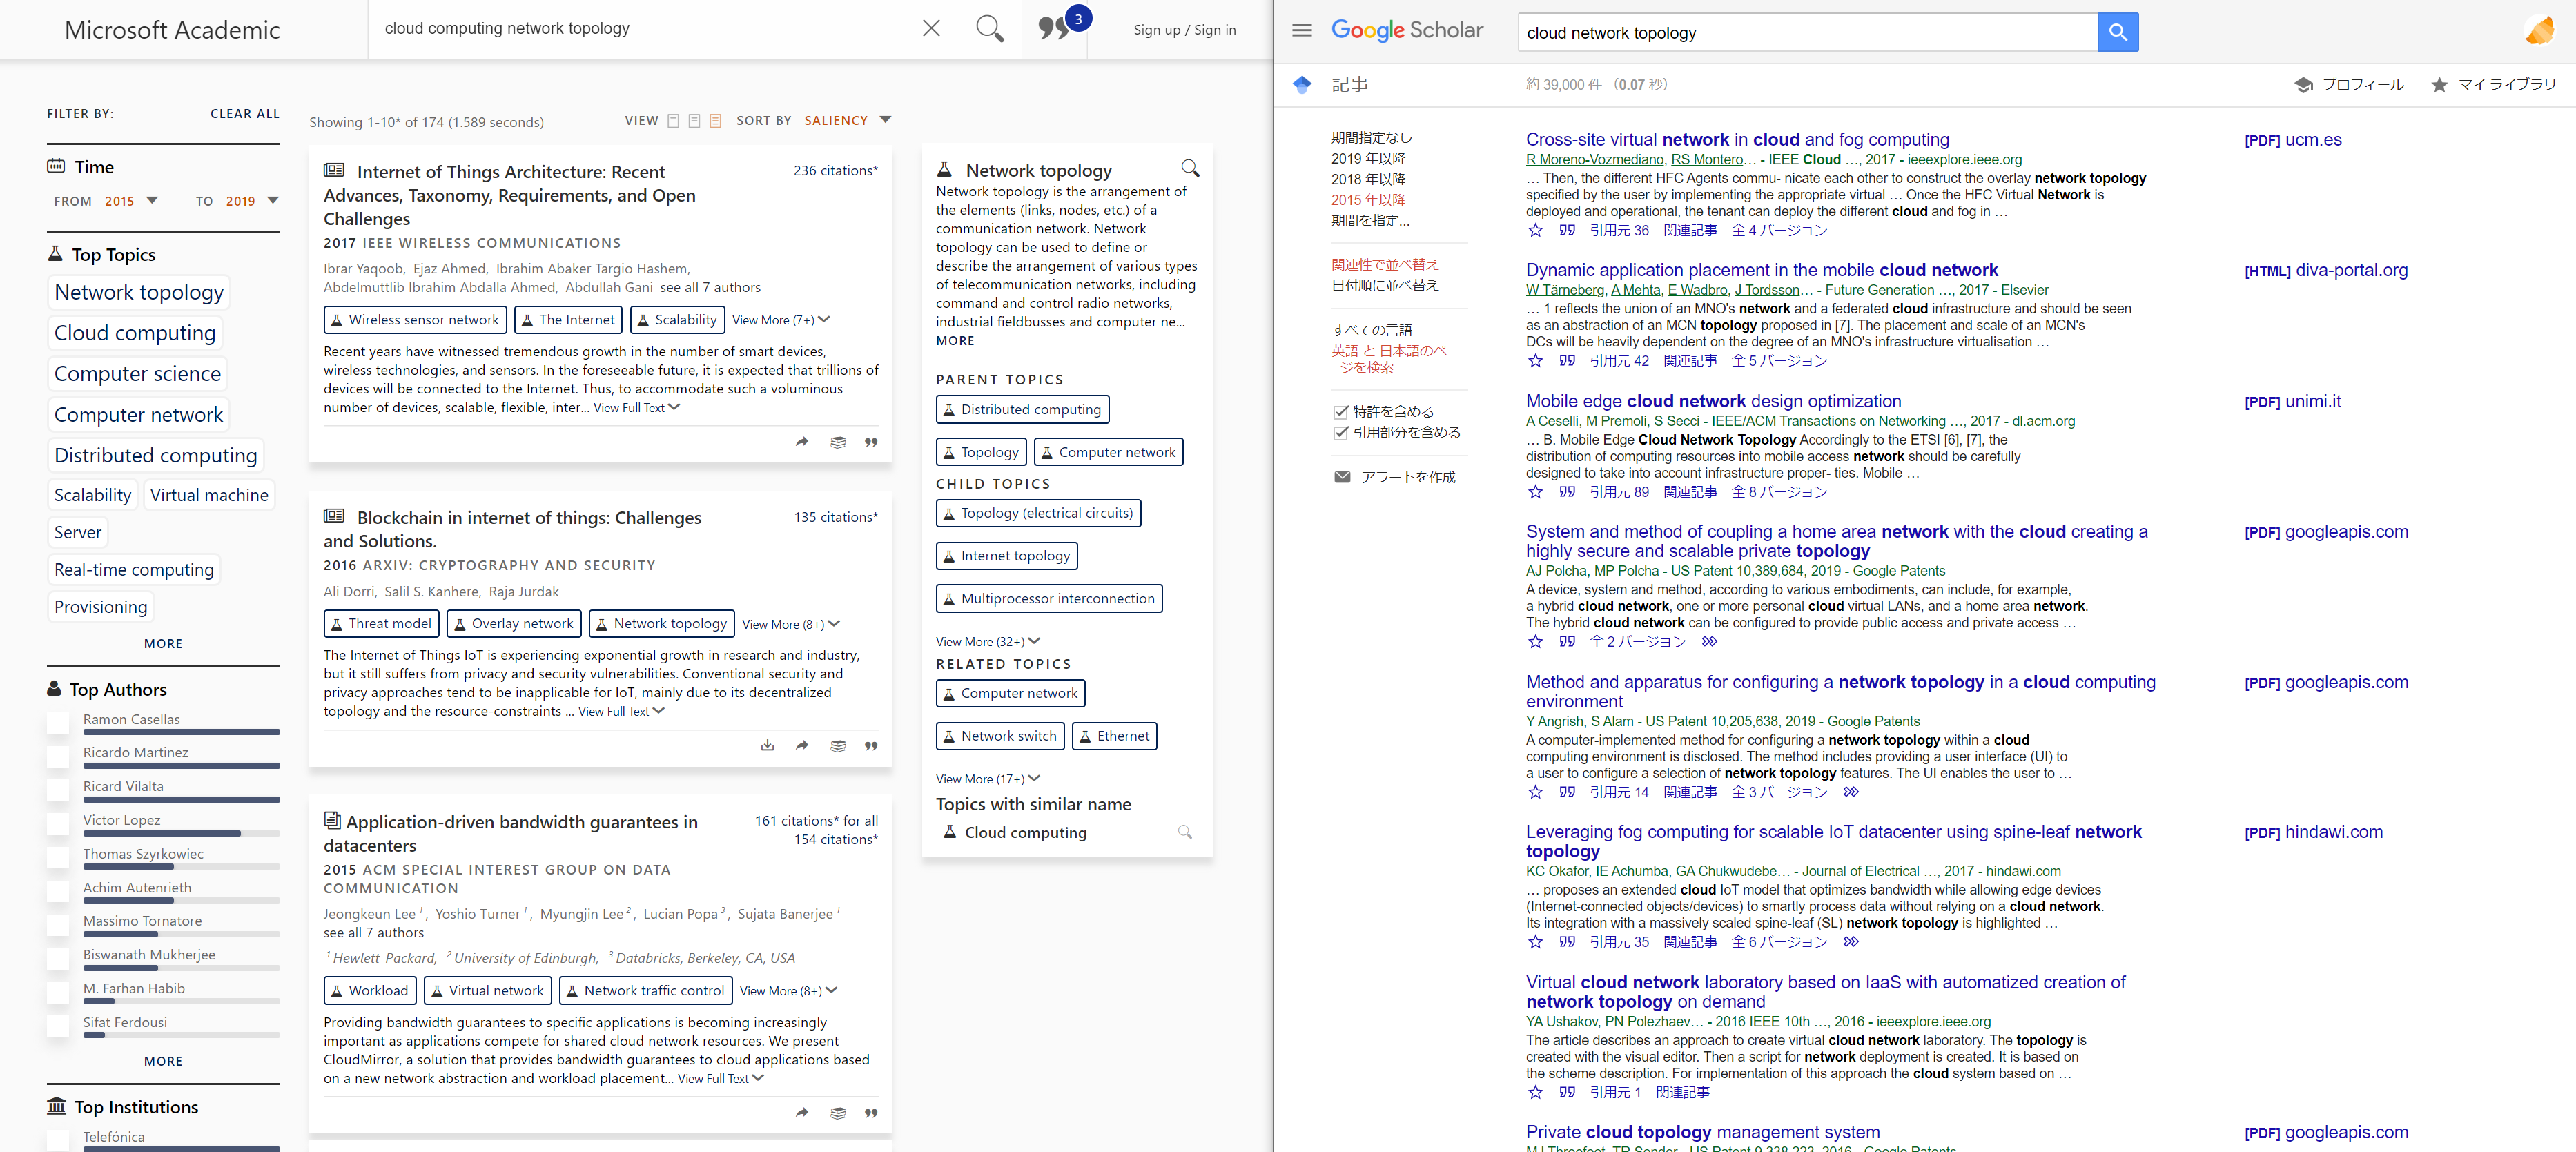This screenshot has width=2576, height=1152.
Task: Check the Ramon Casellas author filter box
Action: (x=59, y=722)
